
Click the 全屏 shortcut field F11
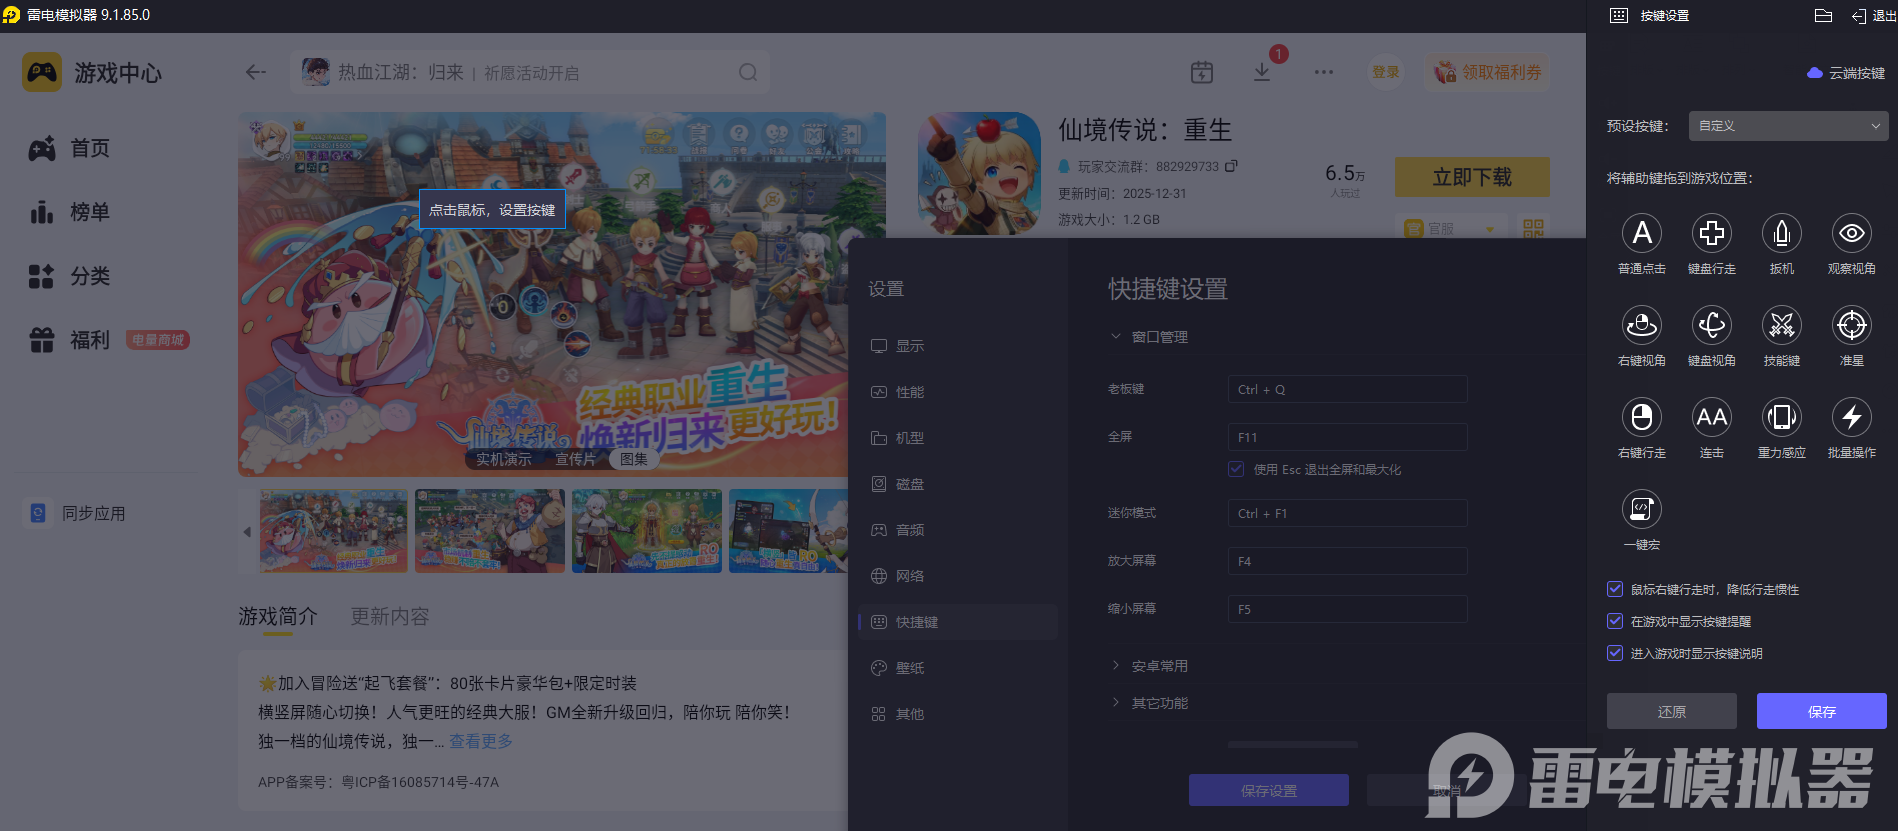coord(1348,437)
